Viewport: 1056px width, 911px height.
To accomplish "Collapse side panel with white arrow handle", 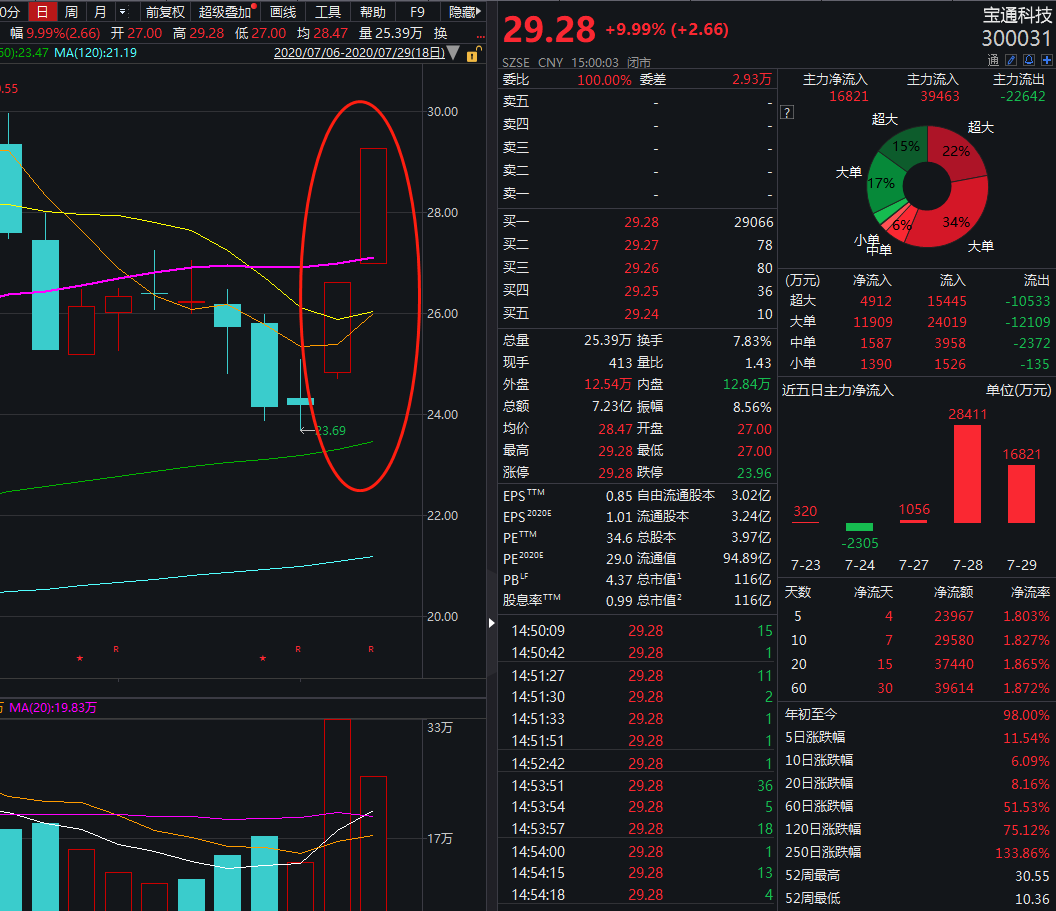I will [x=492, y=623].
